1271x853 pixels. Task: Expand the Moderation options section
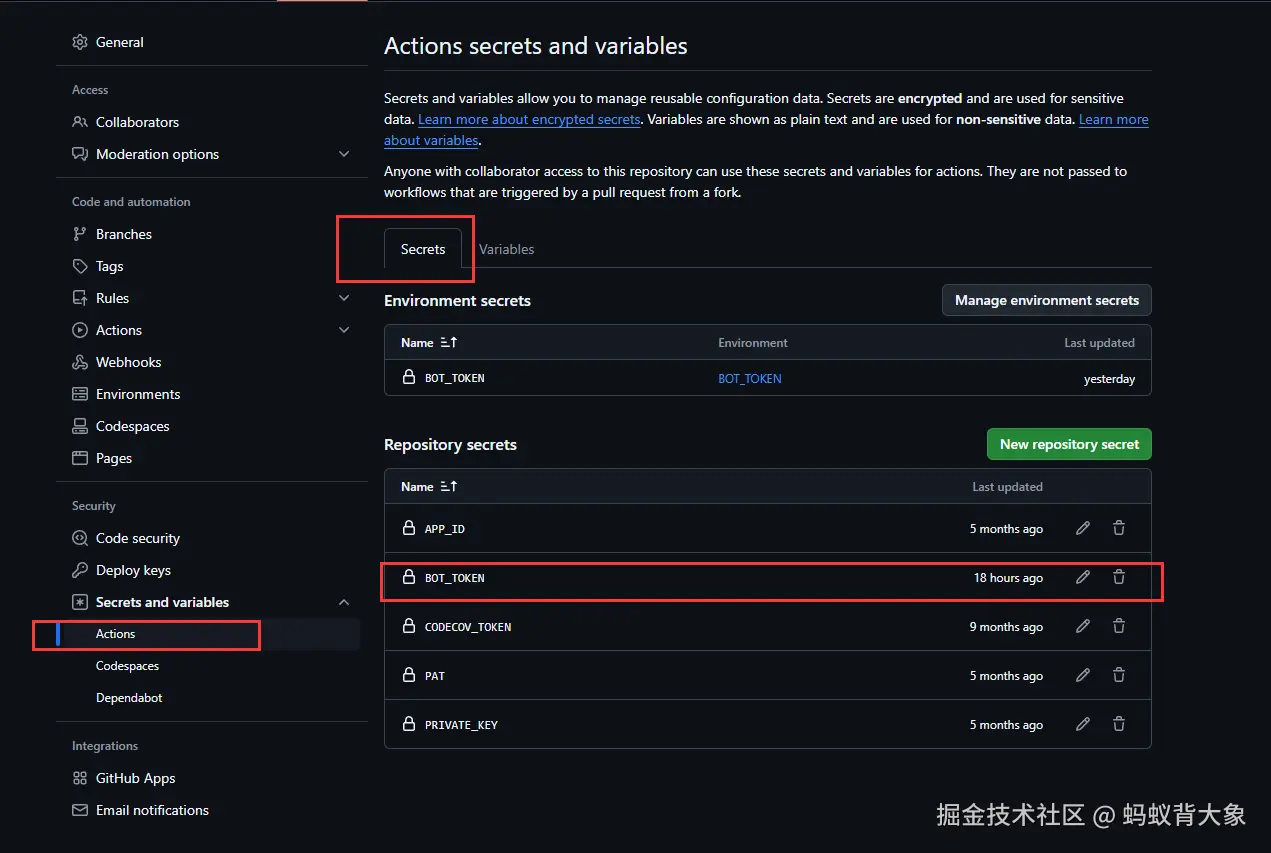[x=344, y=154]
